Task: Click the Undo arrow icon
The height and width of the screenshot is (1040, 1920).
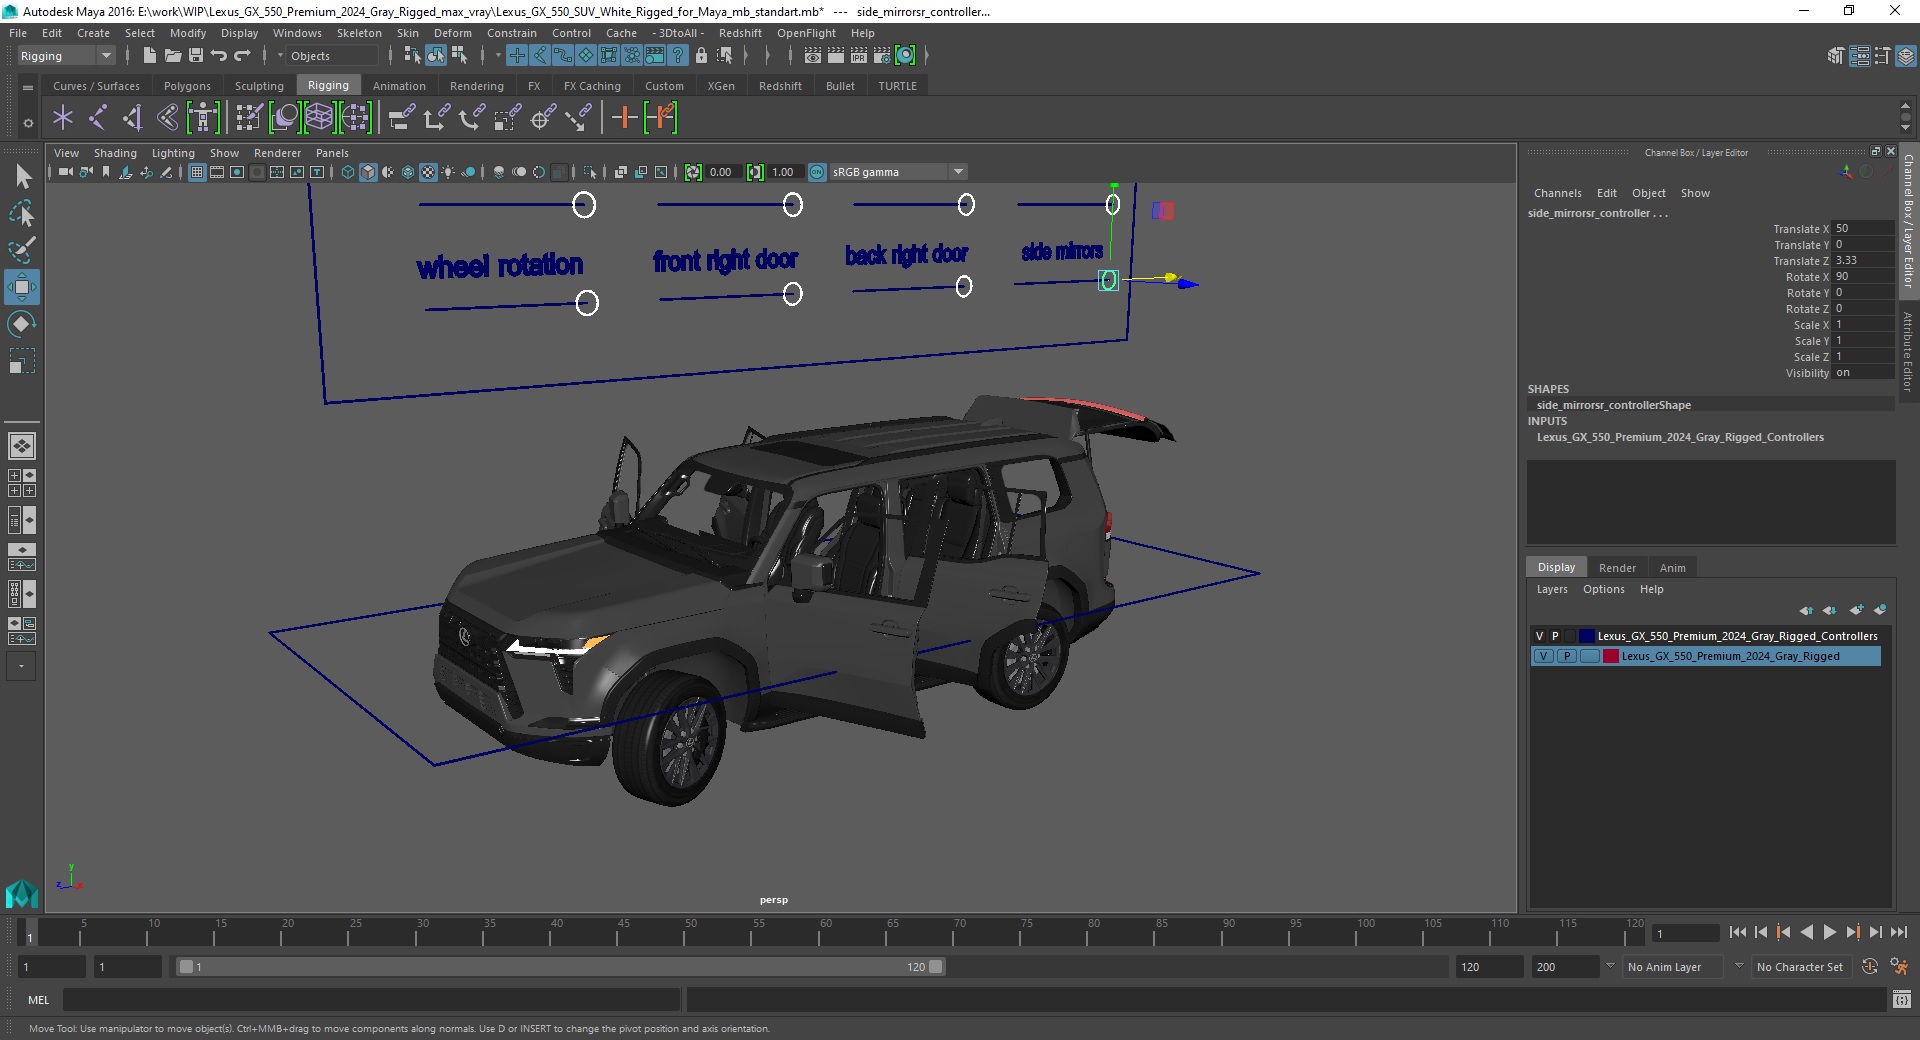Action: 219,56
